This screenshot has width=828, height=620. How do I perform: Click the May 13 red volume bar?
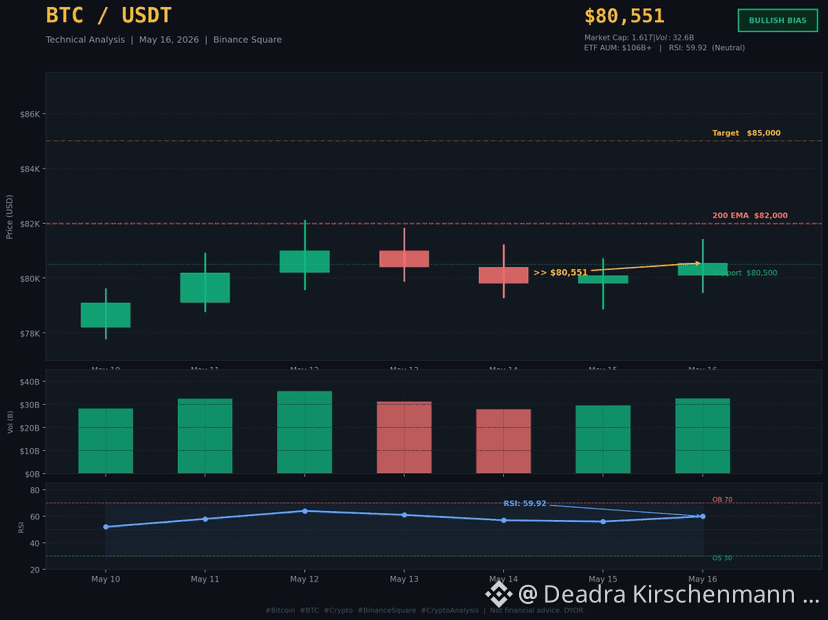(x=404, y=438)
